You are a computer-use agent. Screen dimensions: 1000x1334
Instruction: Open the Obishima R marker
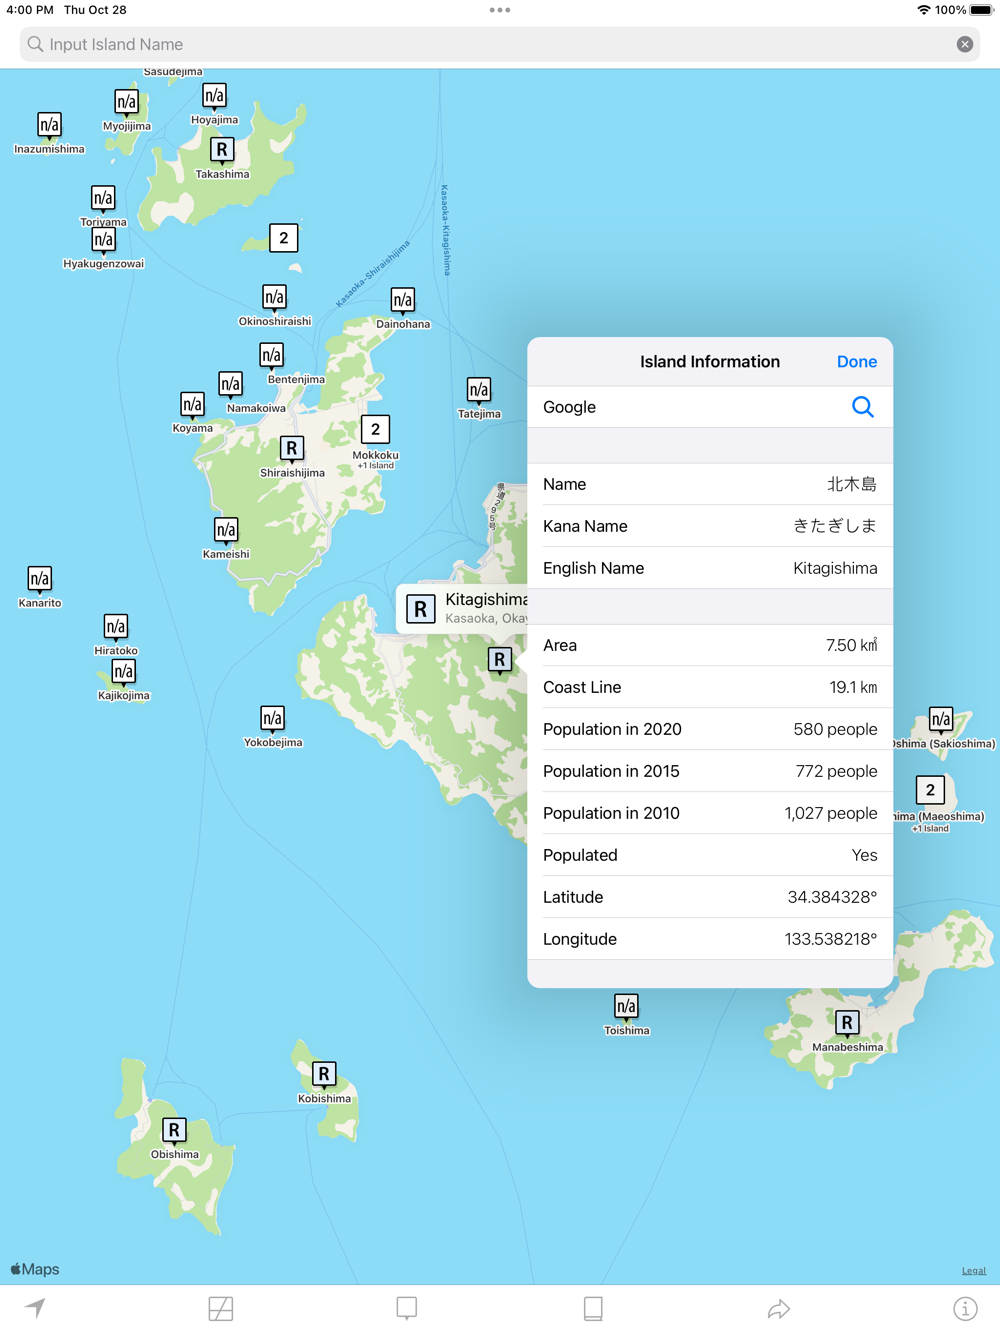coord(174,1131)
